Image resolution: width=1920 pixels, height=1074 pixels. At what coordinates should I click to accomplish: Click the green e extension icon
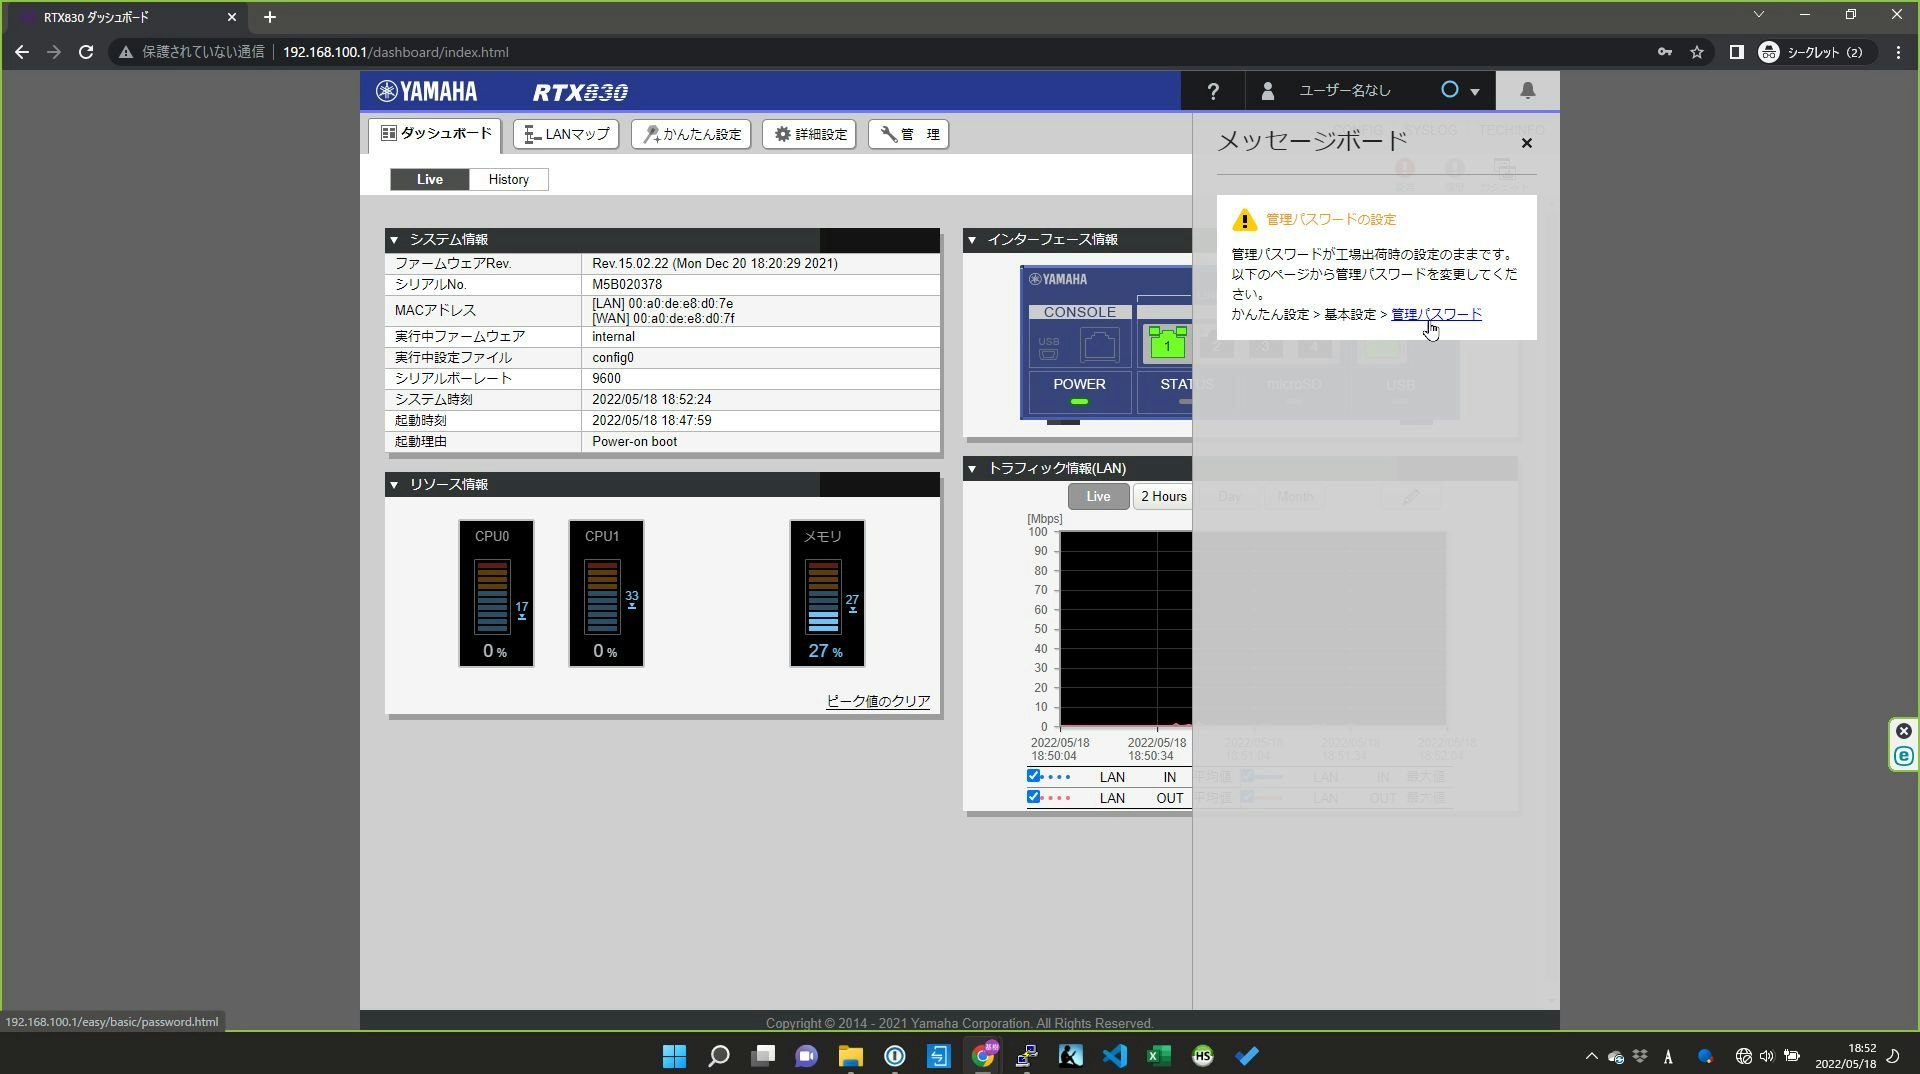click(x=1904, y=757)
